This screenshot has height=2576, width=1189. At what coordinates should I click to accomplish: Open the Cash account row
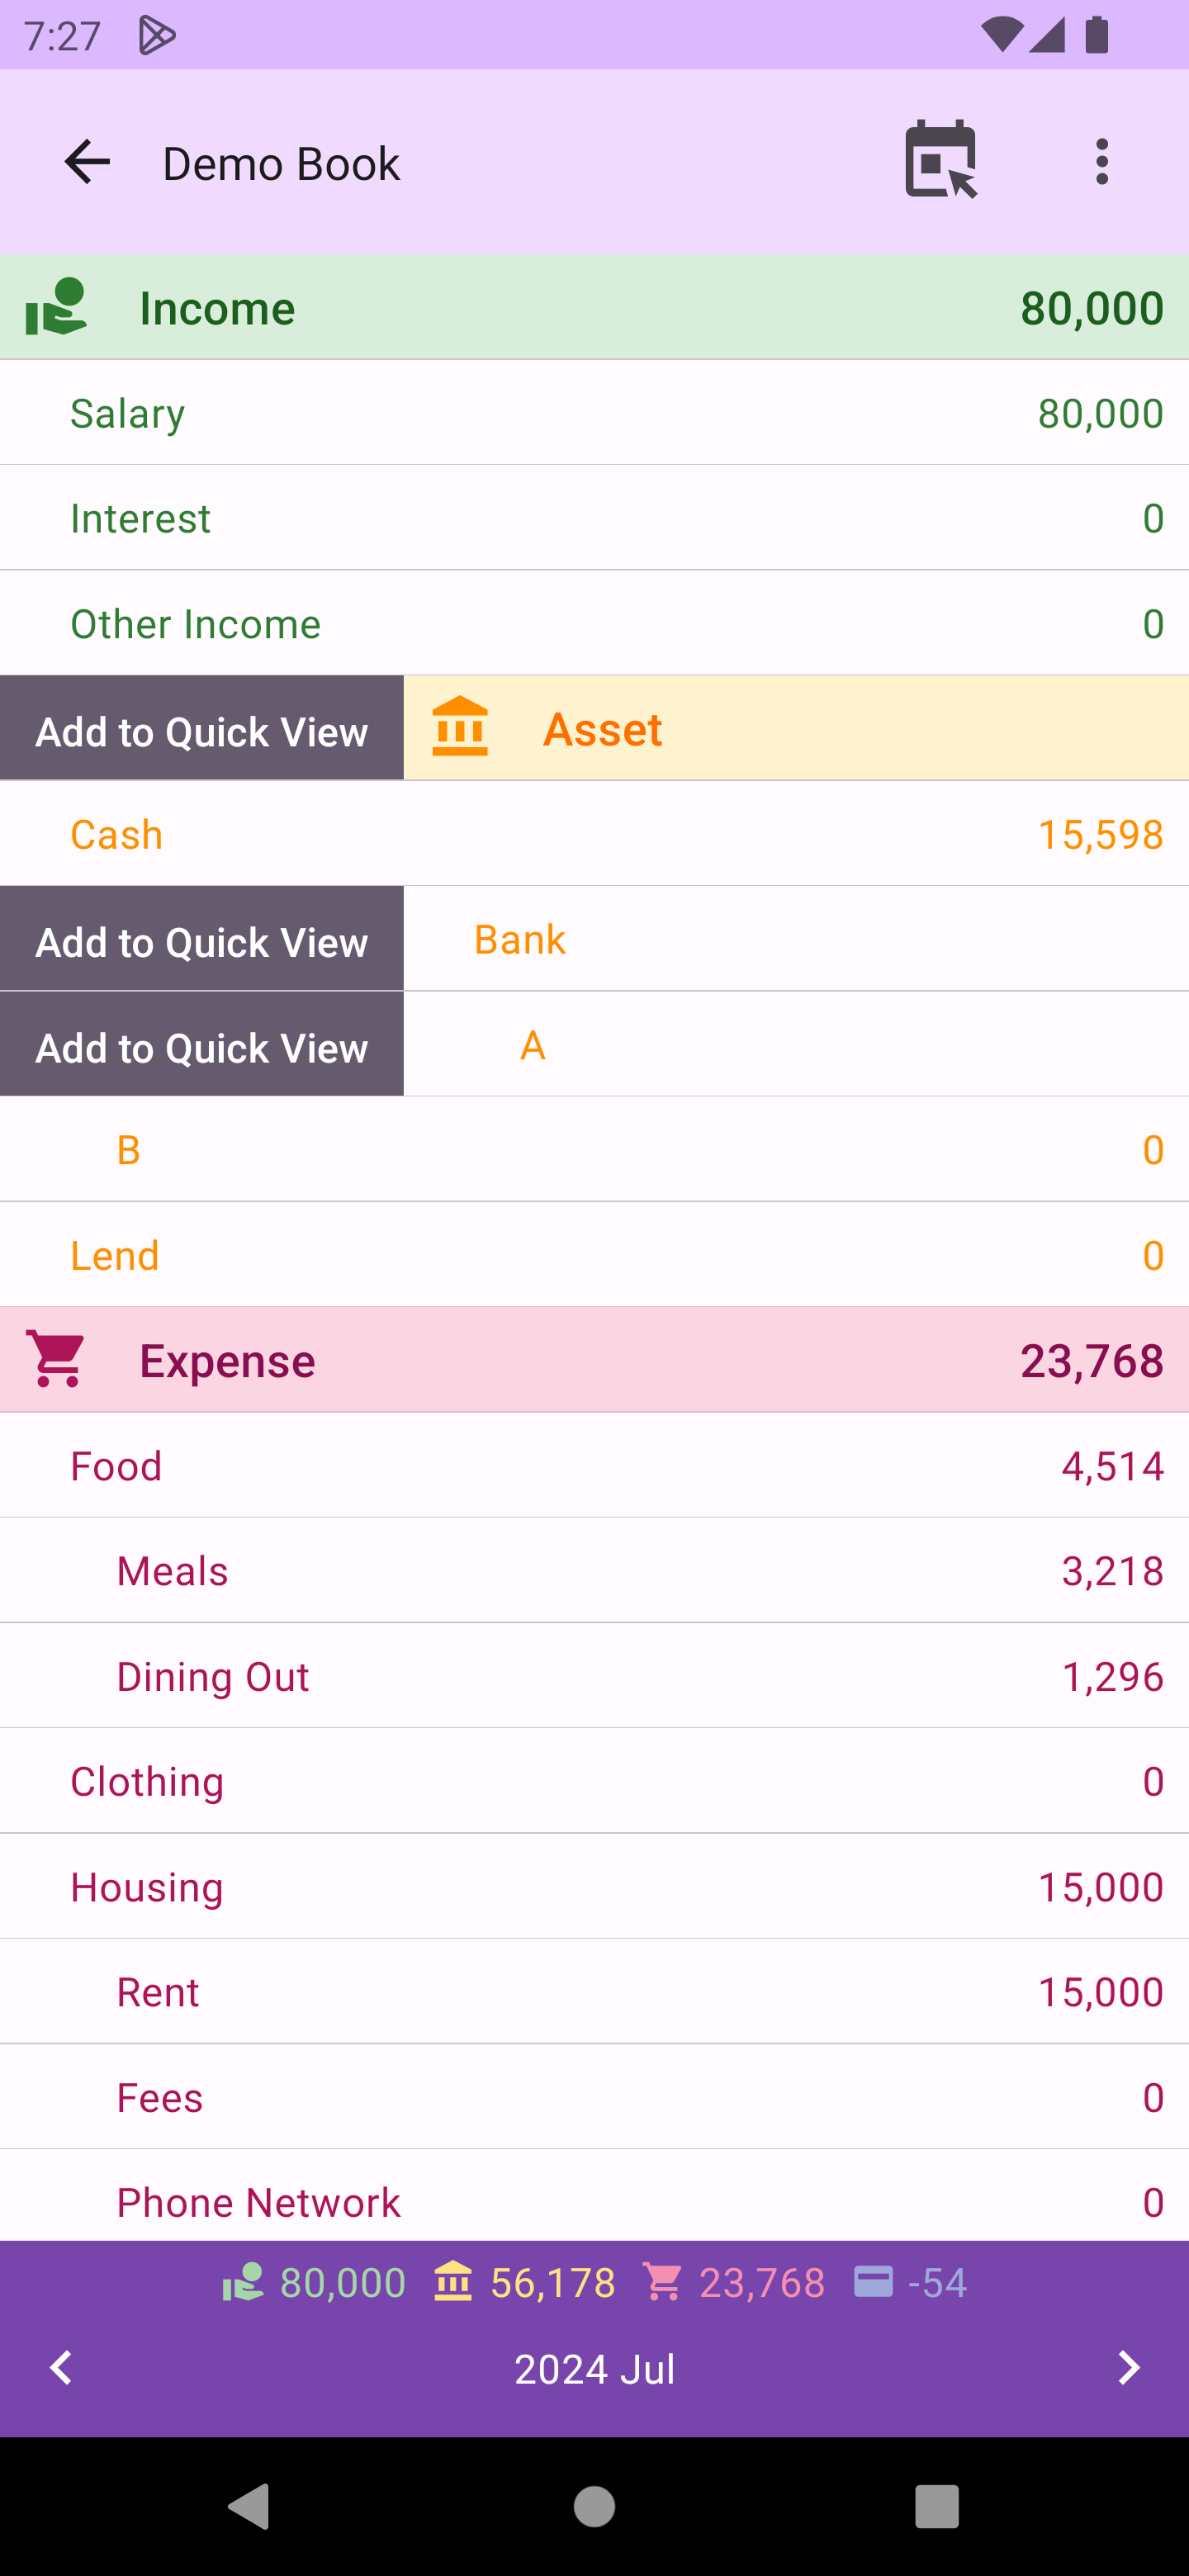594,834
